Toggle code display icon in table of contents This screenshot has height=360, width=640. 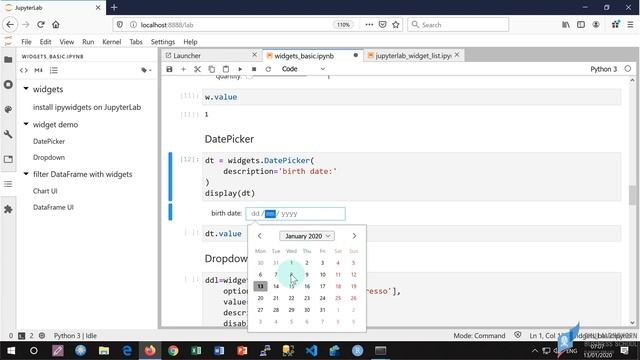(24, 70)
